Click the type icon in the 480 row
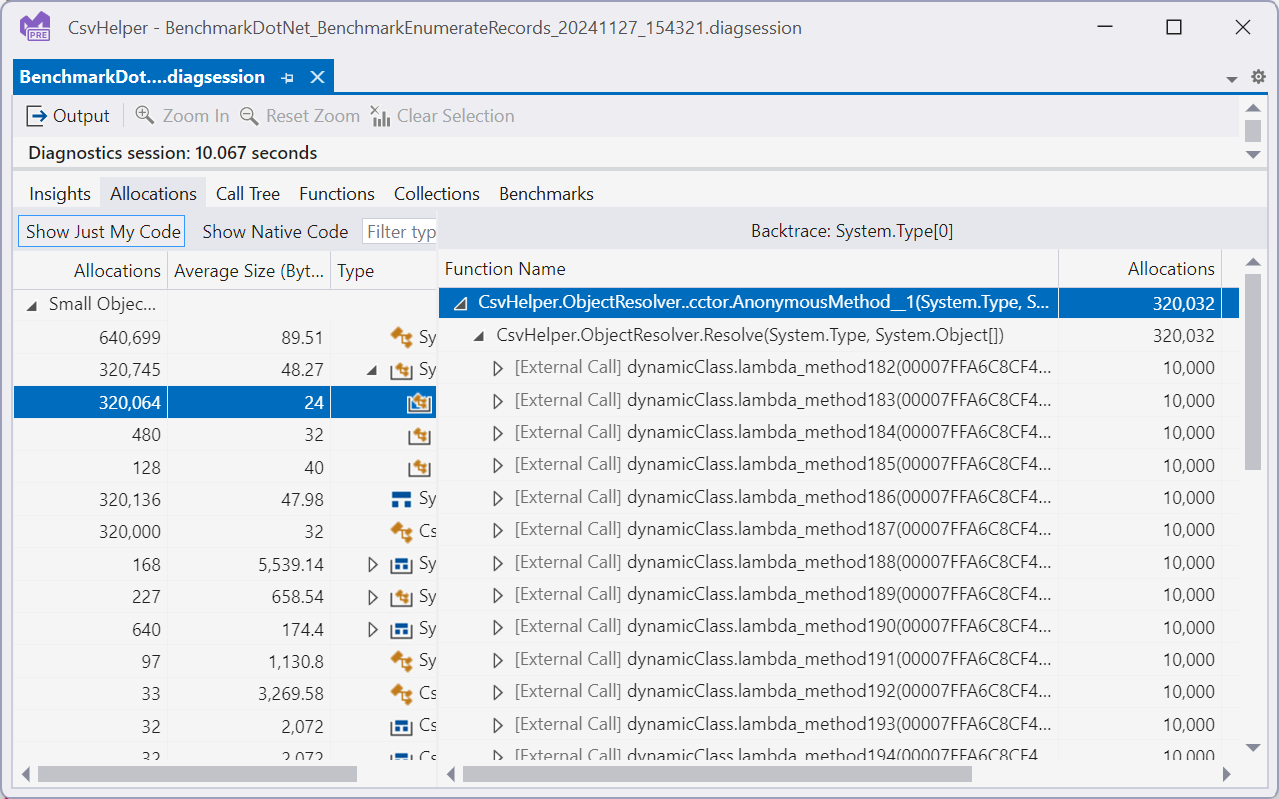Viewport: 1279px width, 799px height. tap(419, 435)
